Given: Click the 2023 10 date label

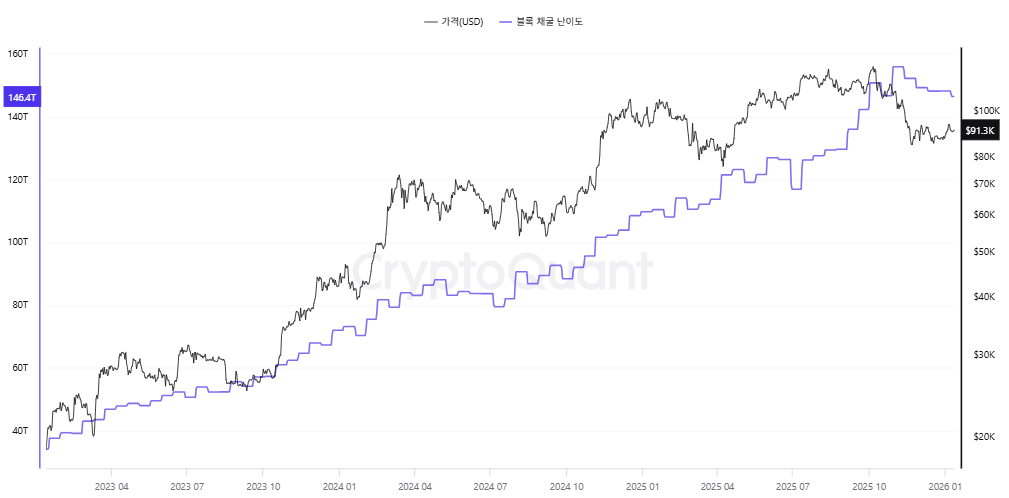Looking at the screenshot, I should point(263,487).
